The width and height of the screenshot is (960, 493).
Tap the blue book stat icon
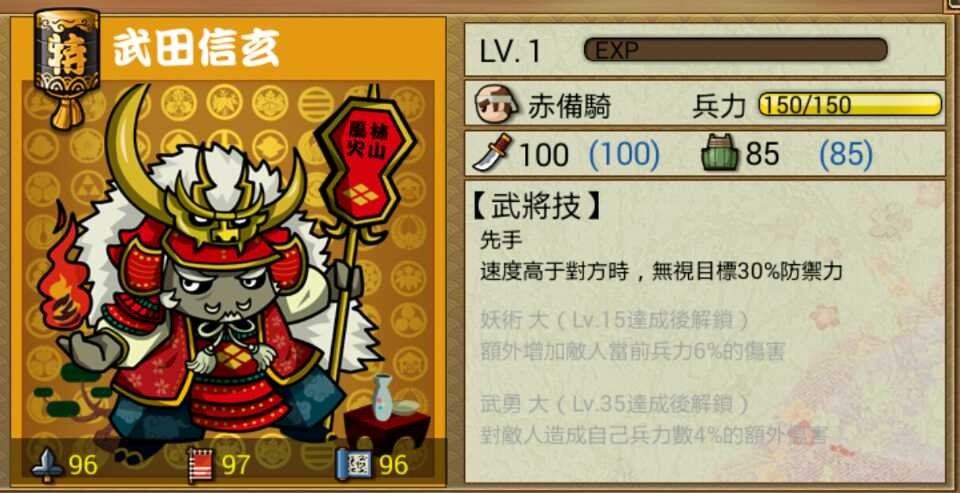[355, 465]
